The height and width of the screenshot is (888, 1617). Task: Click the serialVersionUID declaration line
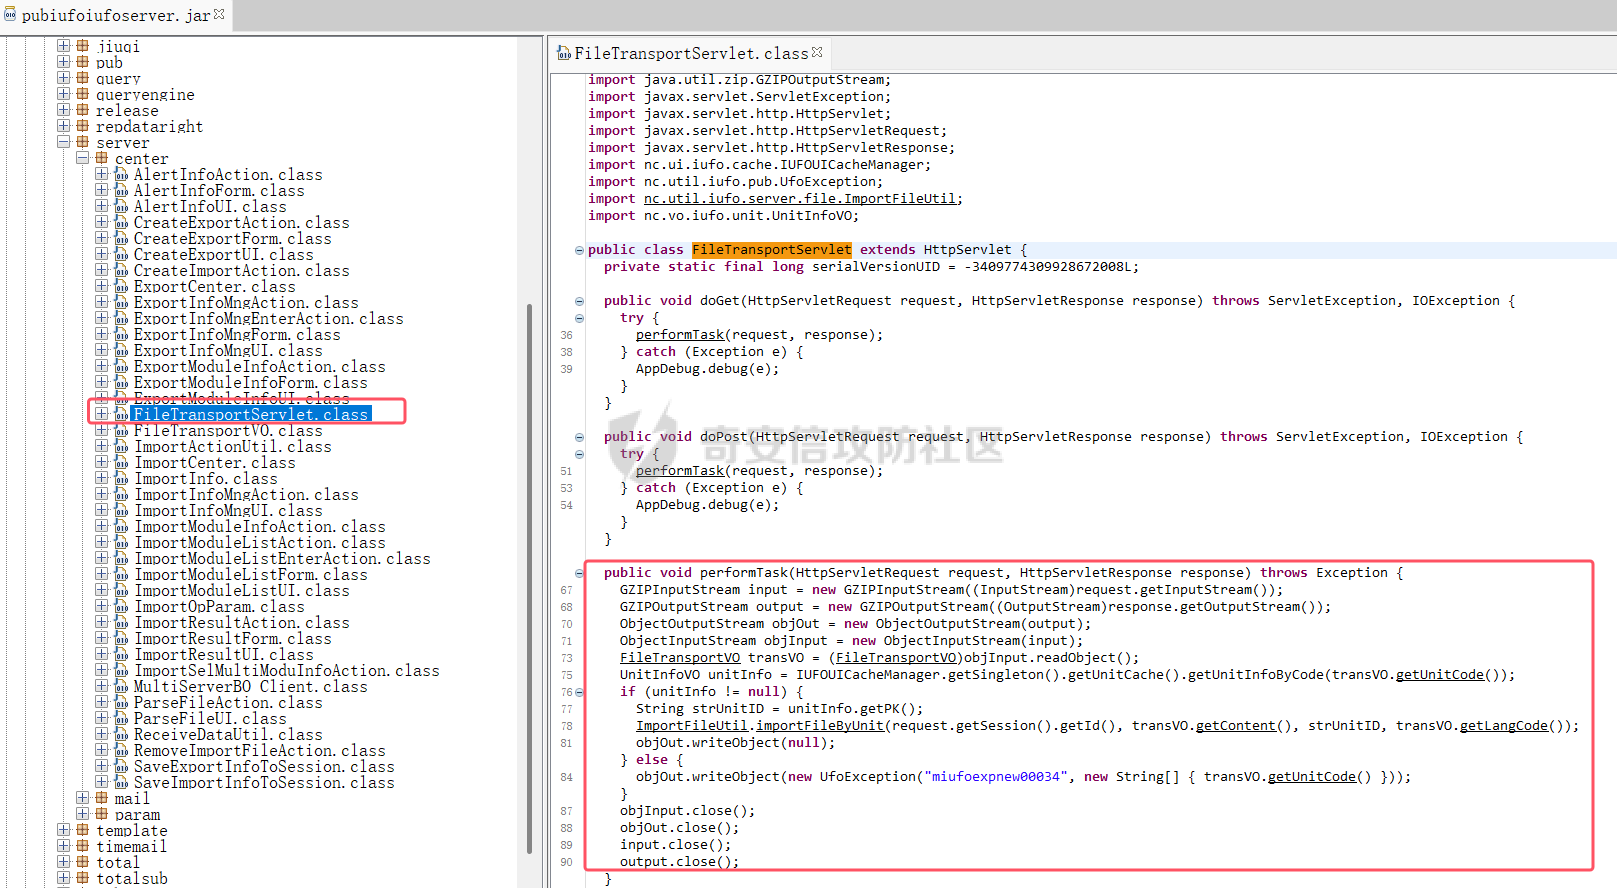point(871,267)
